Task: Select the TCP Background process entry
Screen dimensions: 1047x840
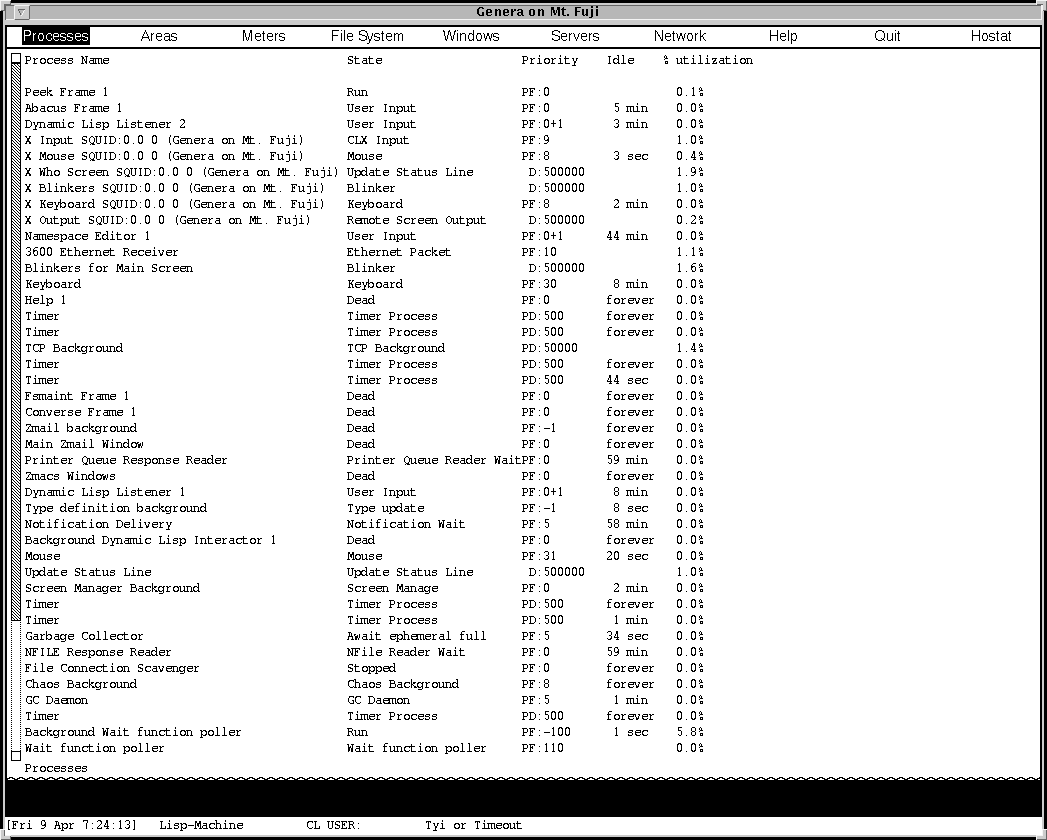Action: pos(74,348)
